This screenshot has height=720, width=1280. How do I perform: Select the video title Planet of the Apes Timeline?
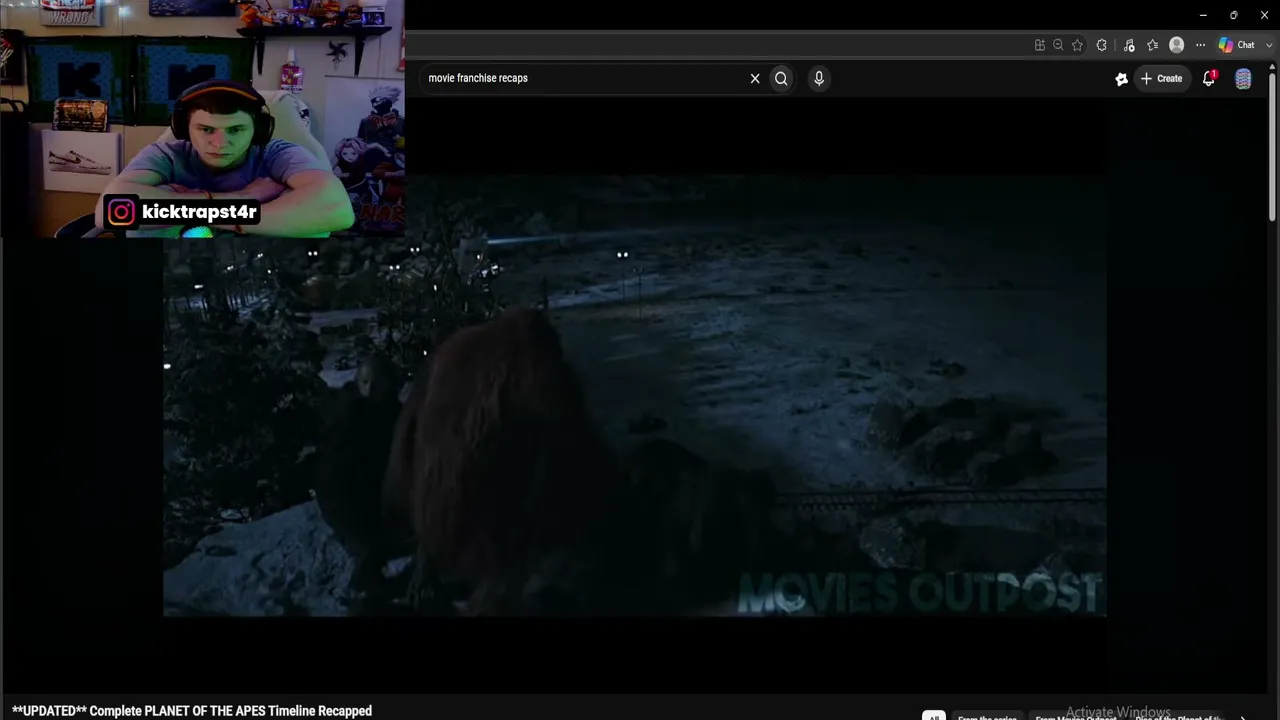click(x=192, y=711)
